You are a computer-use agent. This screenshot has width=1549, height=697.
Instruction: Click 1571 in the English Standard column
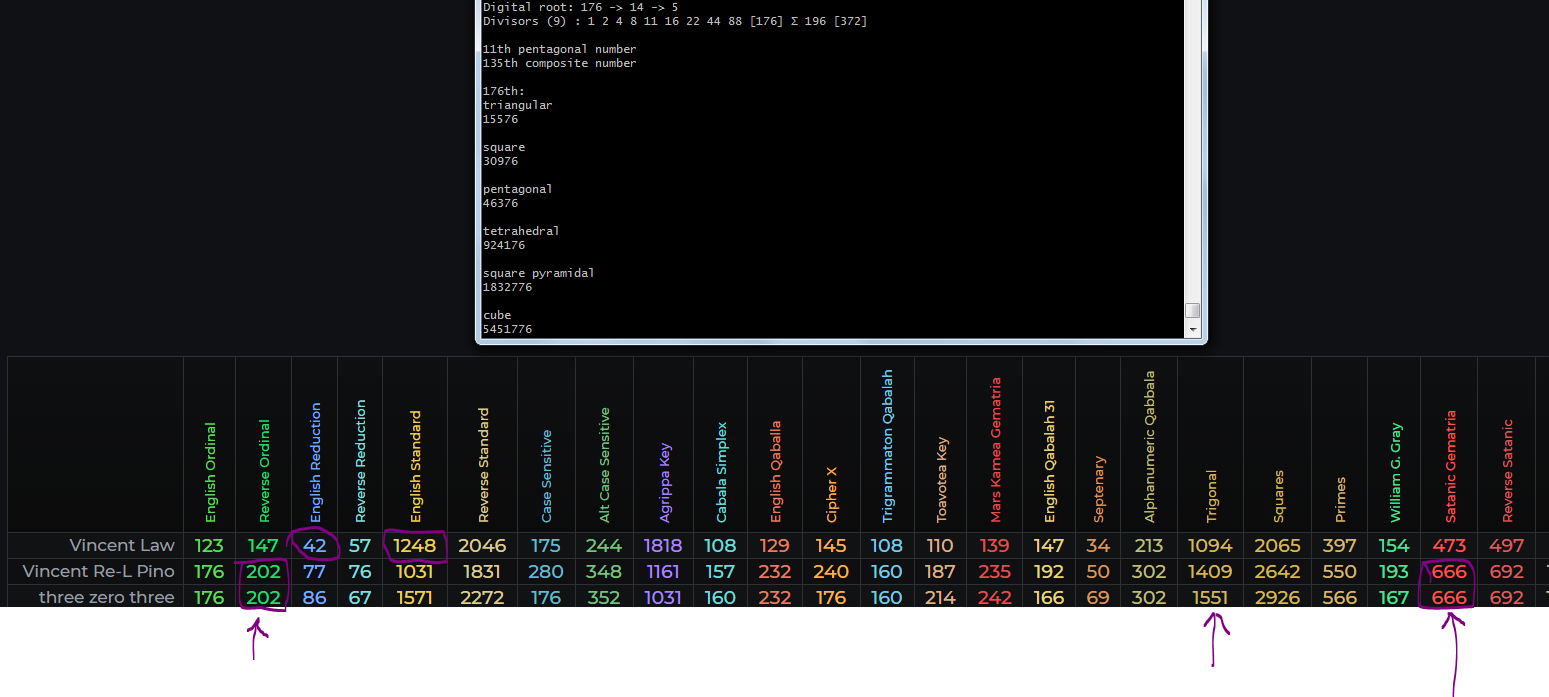(x=415, y=598)
